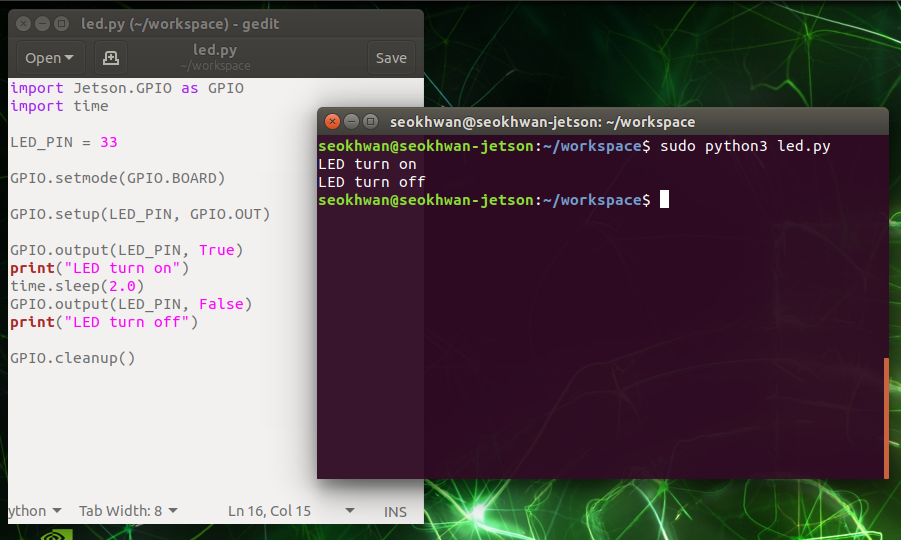Viewport: 901px width, 540px height.
Task: Click the NVIDIA logo at the desktop bottom
Action: 57,535
